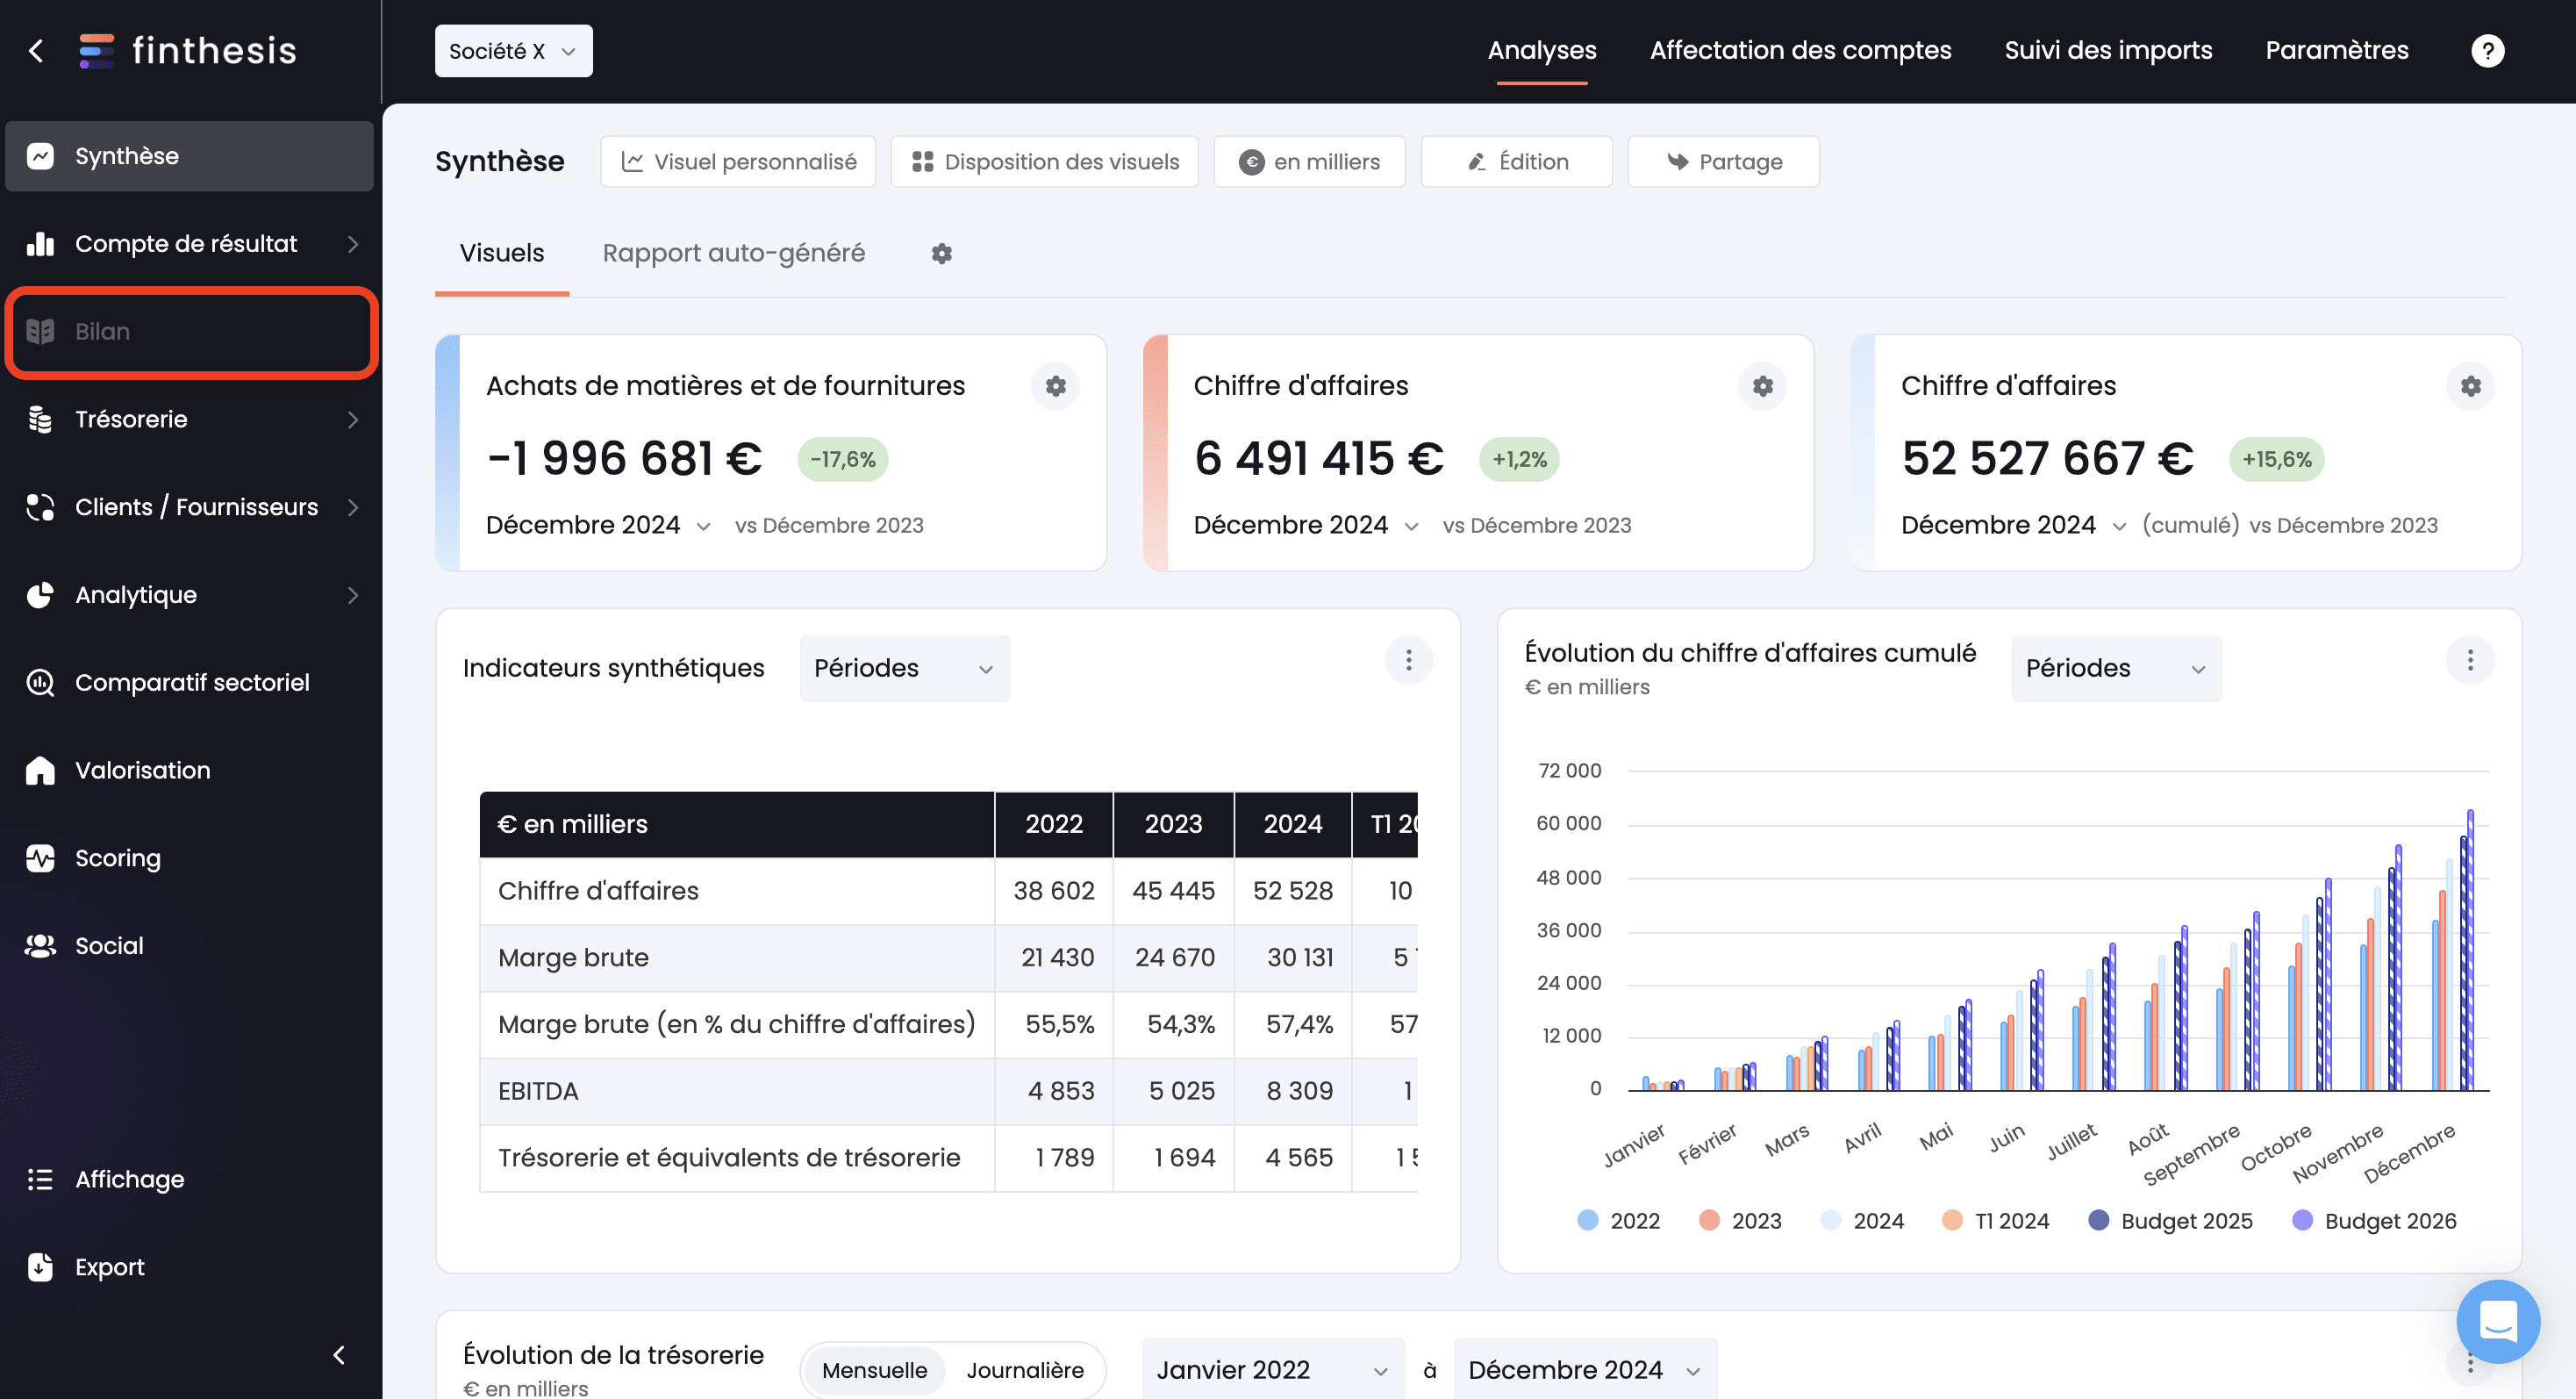Open Décembre 2024 dropdown on the Chiffre d'affaires card showing 6 491 415 €

click(1306, 525)
